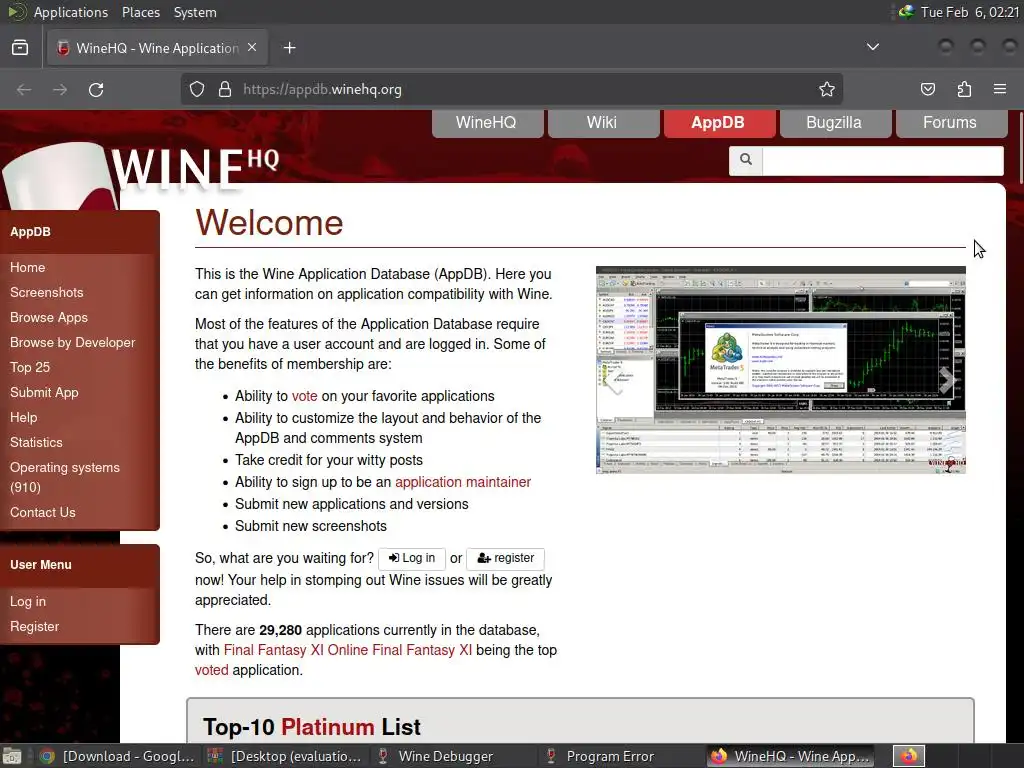The height and width of the screenshot is (768, 1024).
Task: Open the Applications menu
Action: pyautogui.click(x=71, y=12)
